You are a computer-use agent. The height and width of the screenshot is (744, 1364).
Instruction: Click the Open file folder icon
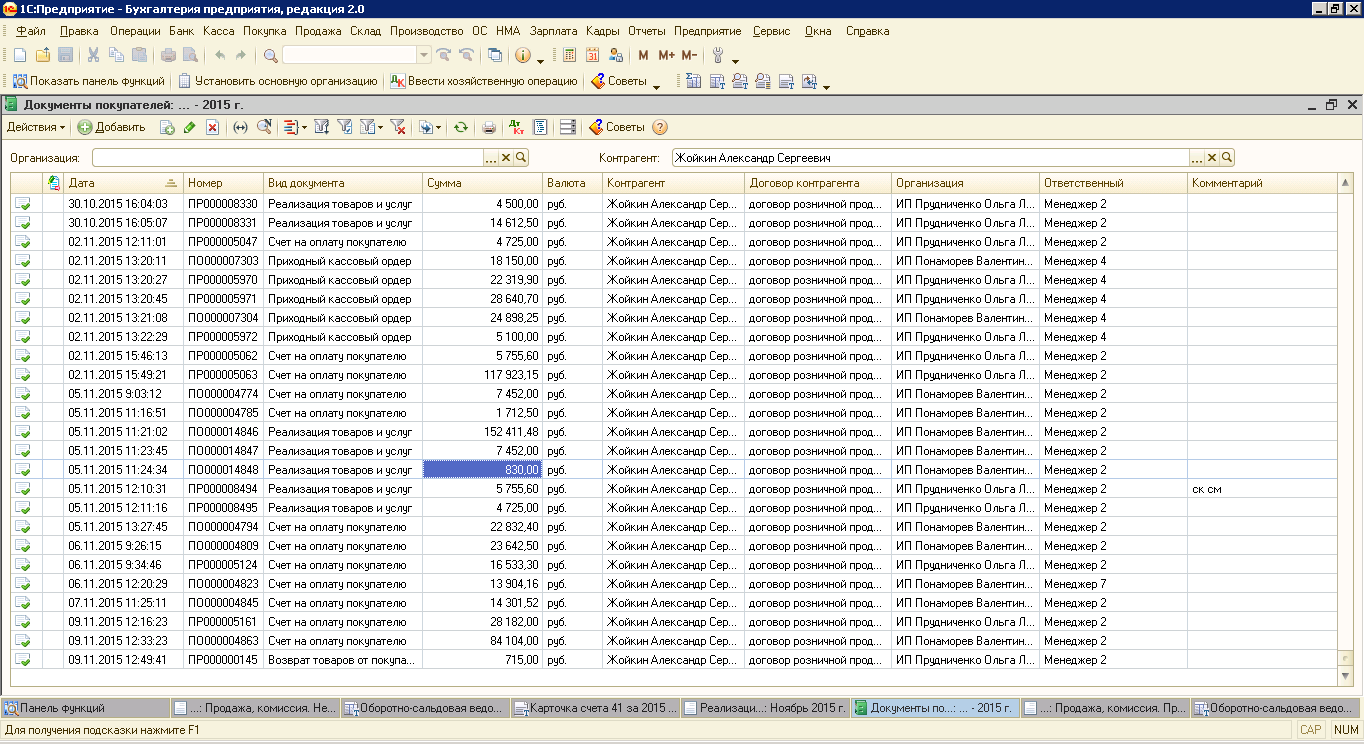click(x=43, y=55)
